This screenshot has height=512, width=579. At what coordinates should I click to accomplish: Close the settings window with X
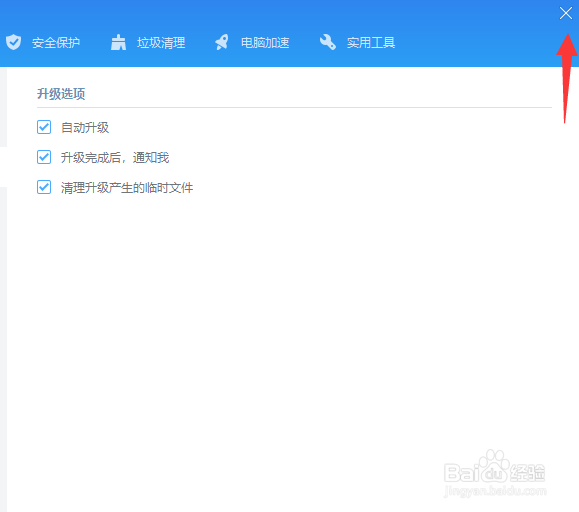[x=566, y=13]
